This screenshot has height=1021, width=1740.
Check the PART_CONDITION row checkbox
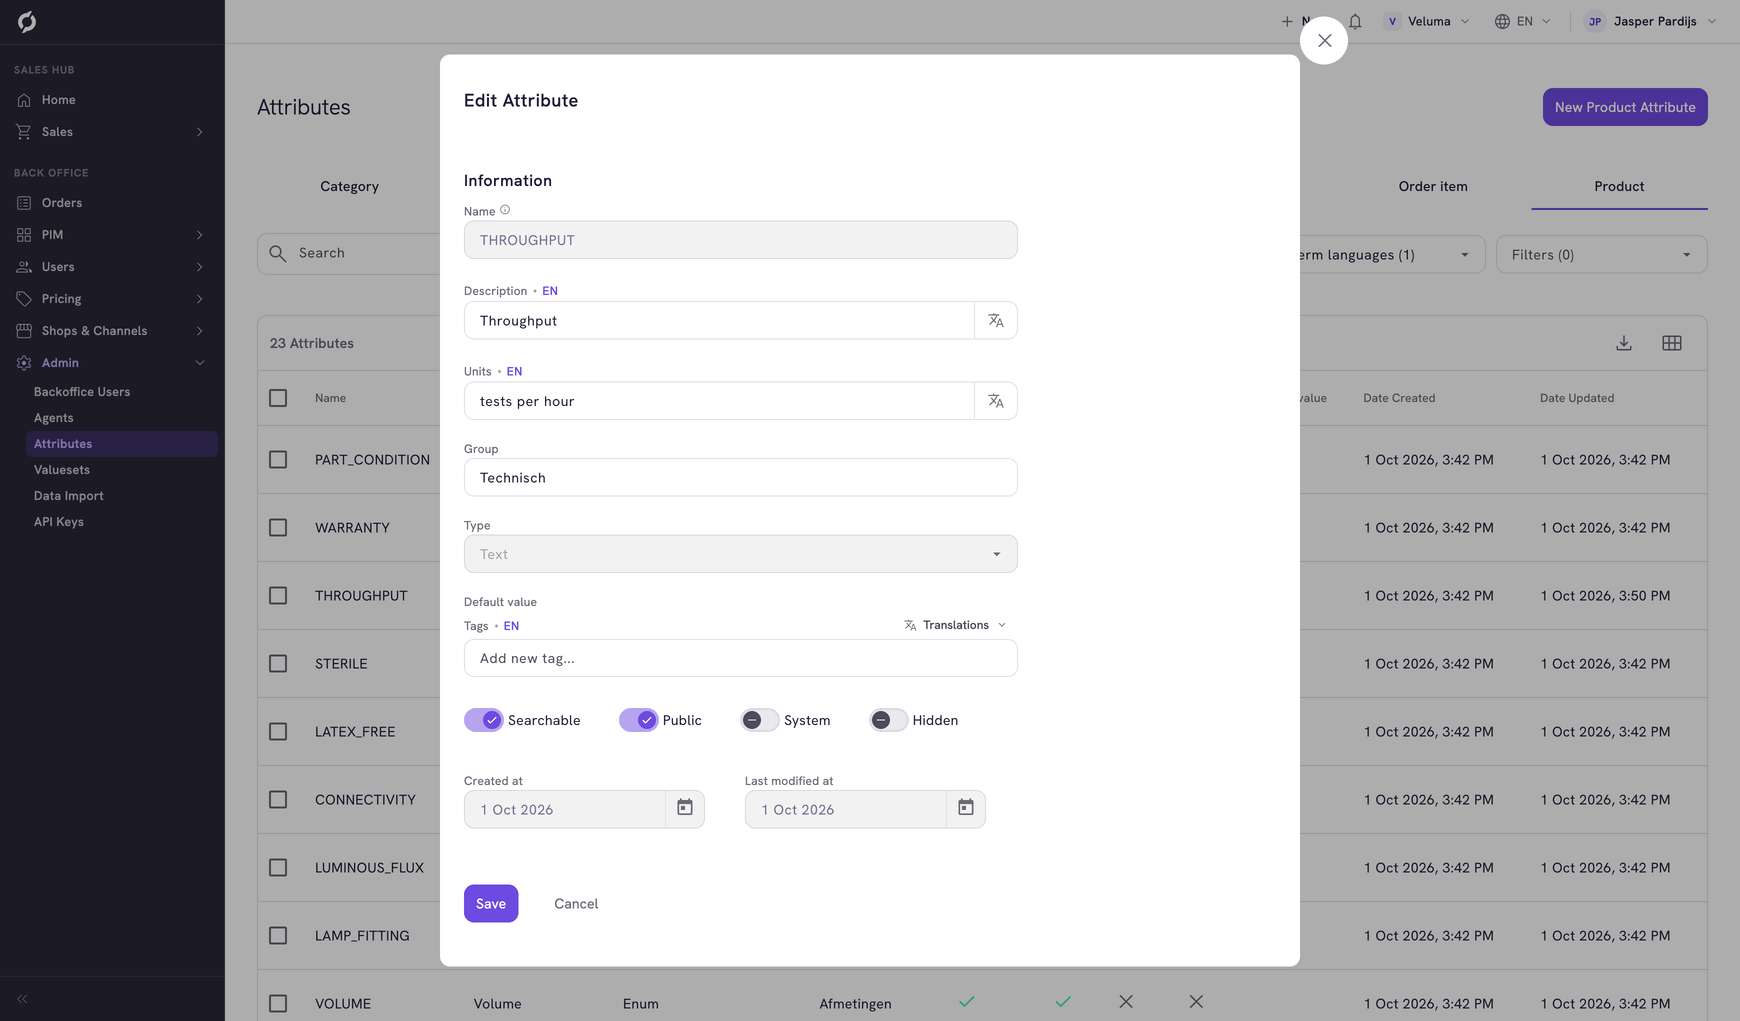click(x=278, y=460)
